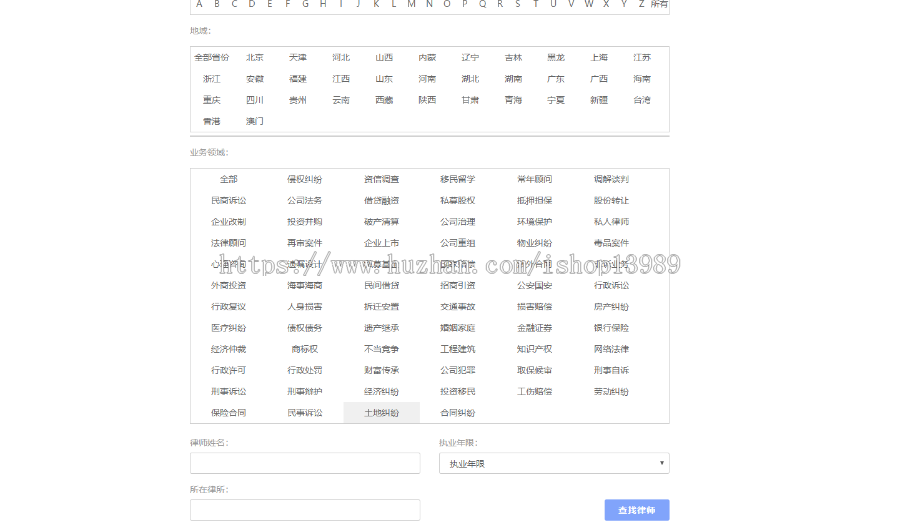The width and height of the screenshot is (900, 525).
Task: Choose 常年顾问 practice area
Action: point(534,179)
